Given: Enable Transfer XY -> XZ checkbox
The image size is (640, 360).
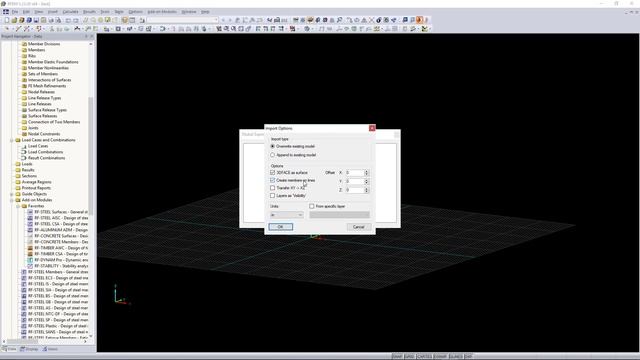Looking at the screenshot, I should 273,188.
